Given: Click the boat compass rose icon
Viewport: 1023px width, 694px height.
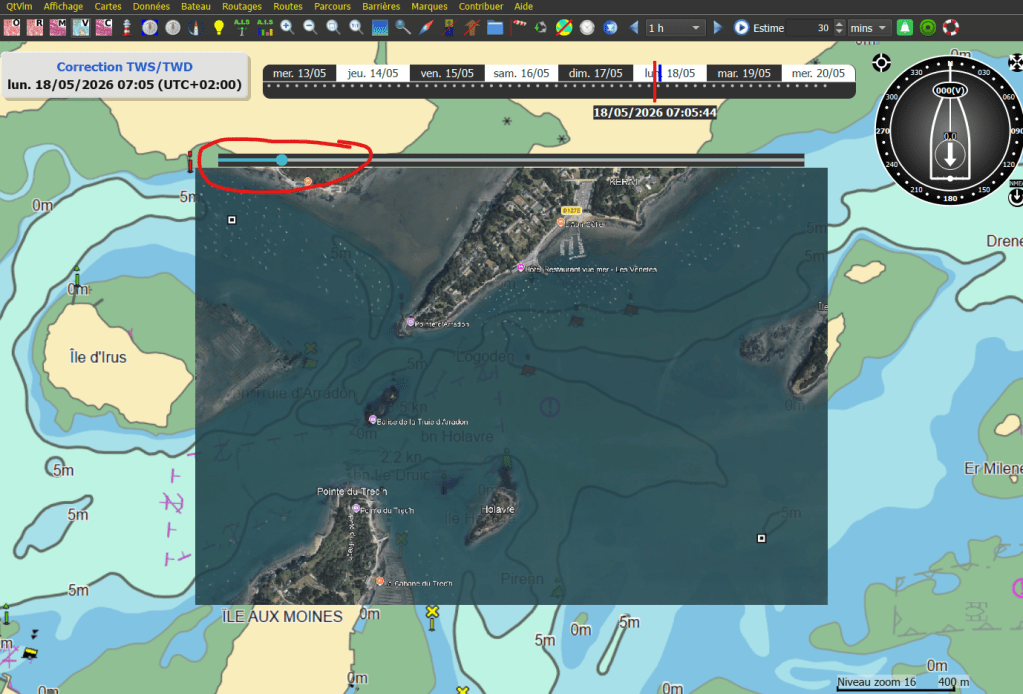Looking at the screenshot, I should tap(195, 27).
